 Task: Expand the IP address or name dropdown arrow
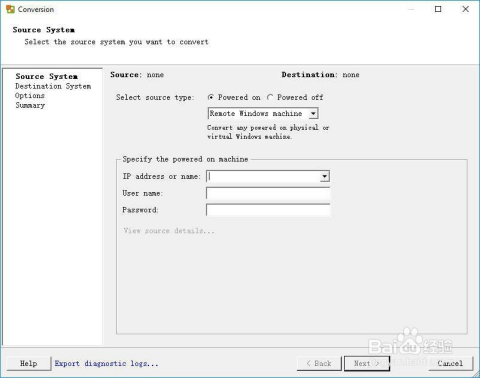324,176
